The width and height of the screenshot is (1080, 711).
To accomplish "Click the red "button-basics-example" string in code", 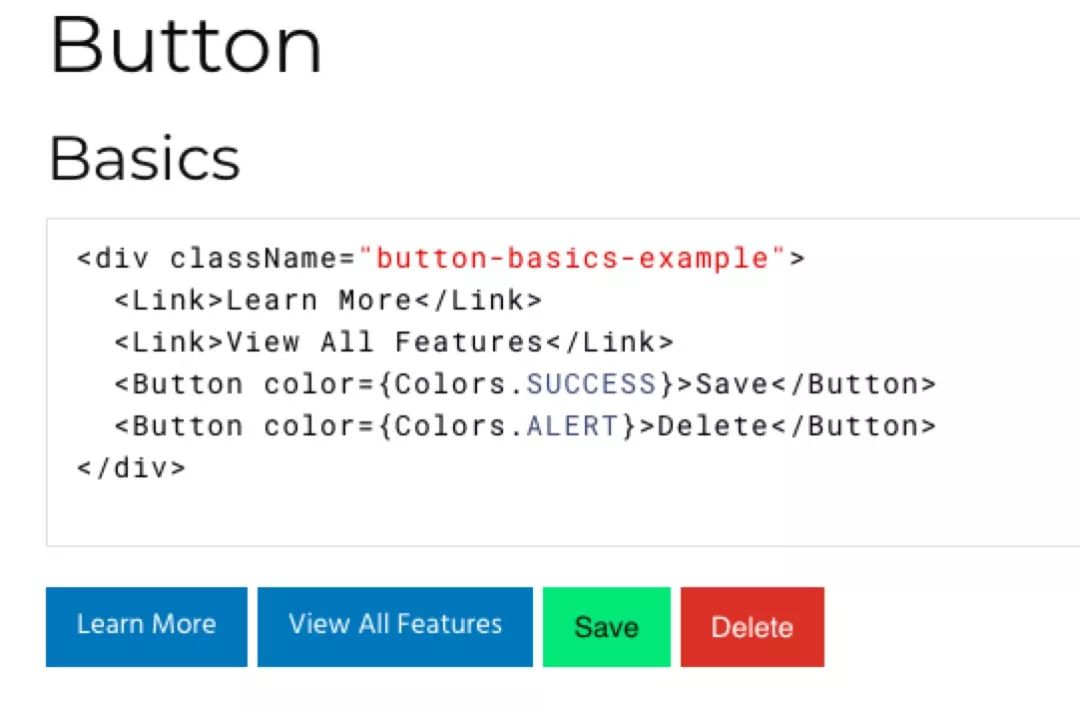I will 572,258.
